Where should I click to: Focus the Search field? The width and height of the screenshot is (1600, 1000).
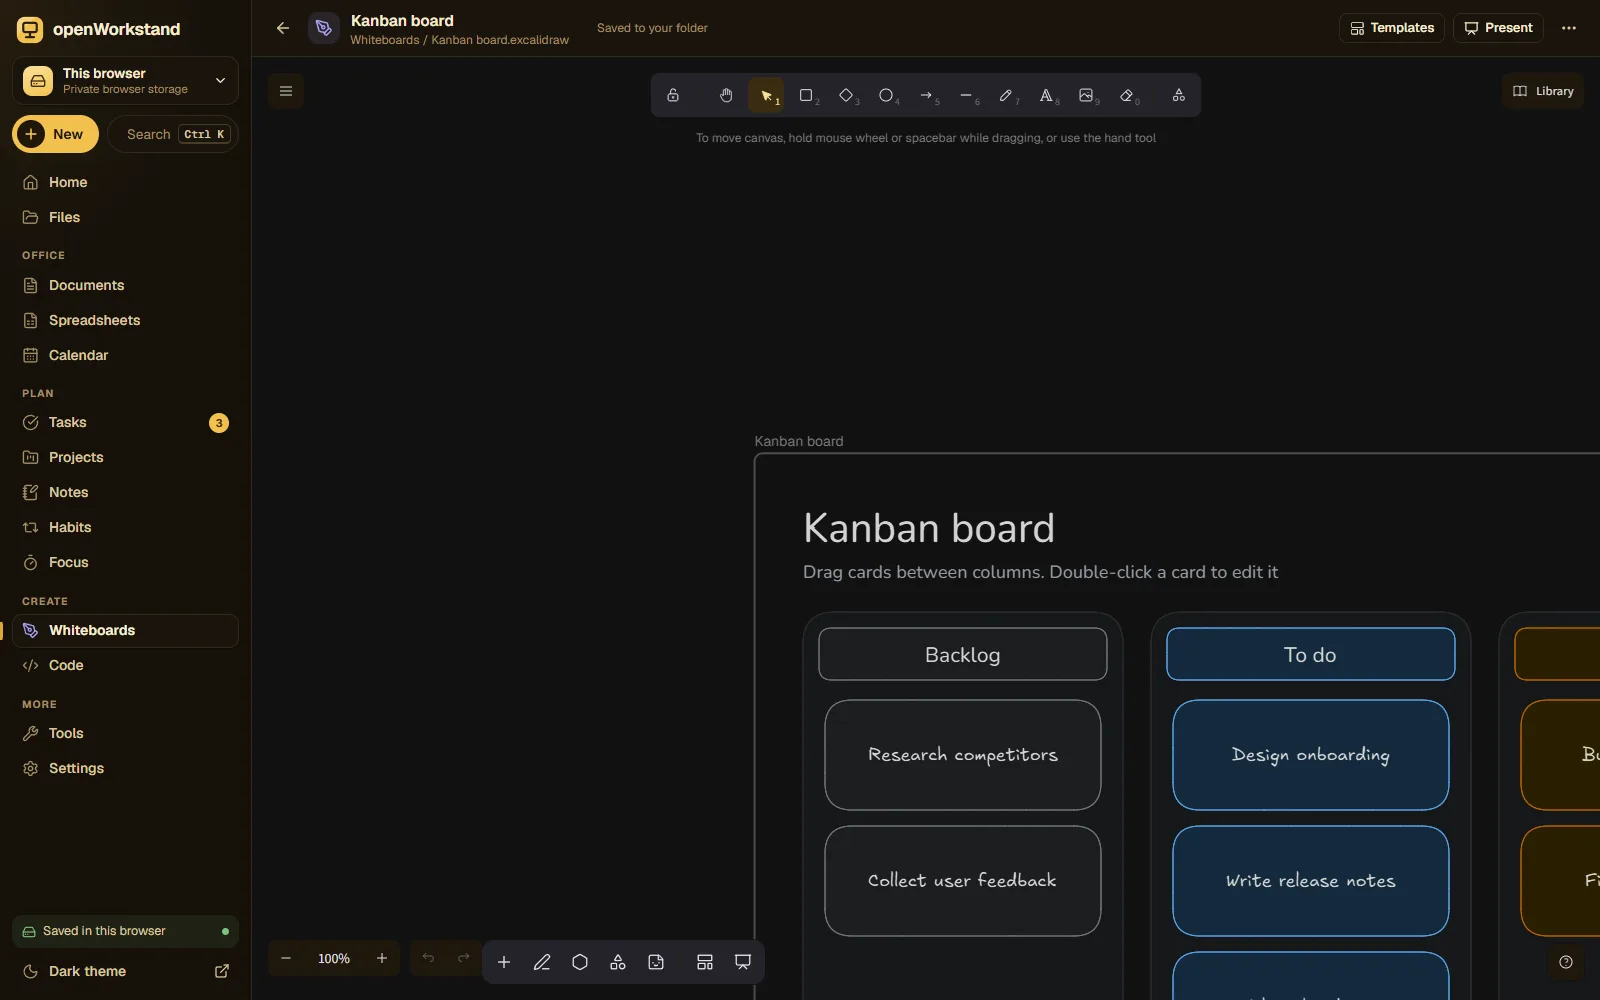coord(173,134)
